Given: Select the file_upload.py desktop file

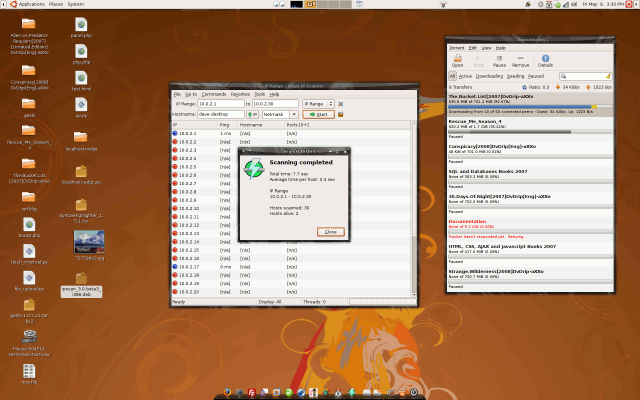Looking at the screenshot, I should pyautogui.click(x=29, y=281).
